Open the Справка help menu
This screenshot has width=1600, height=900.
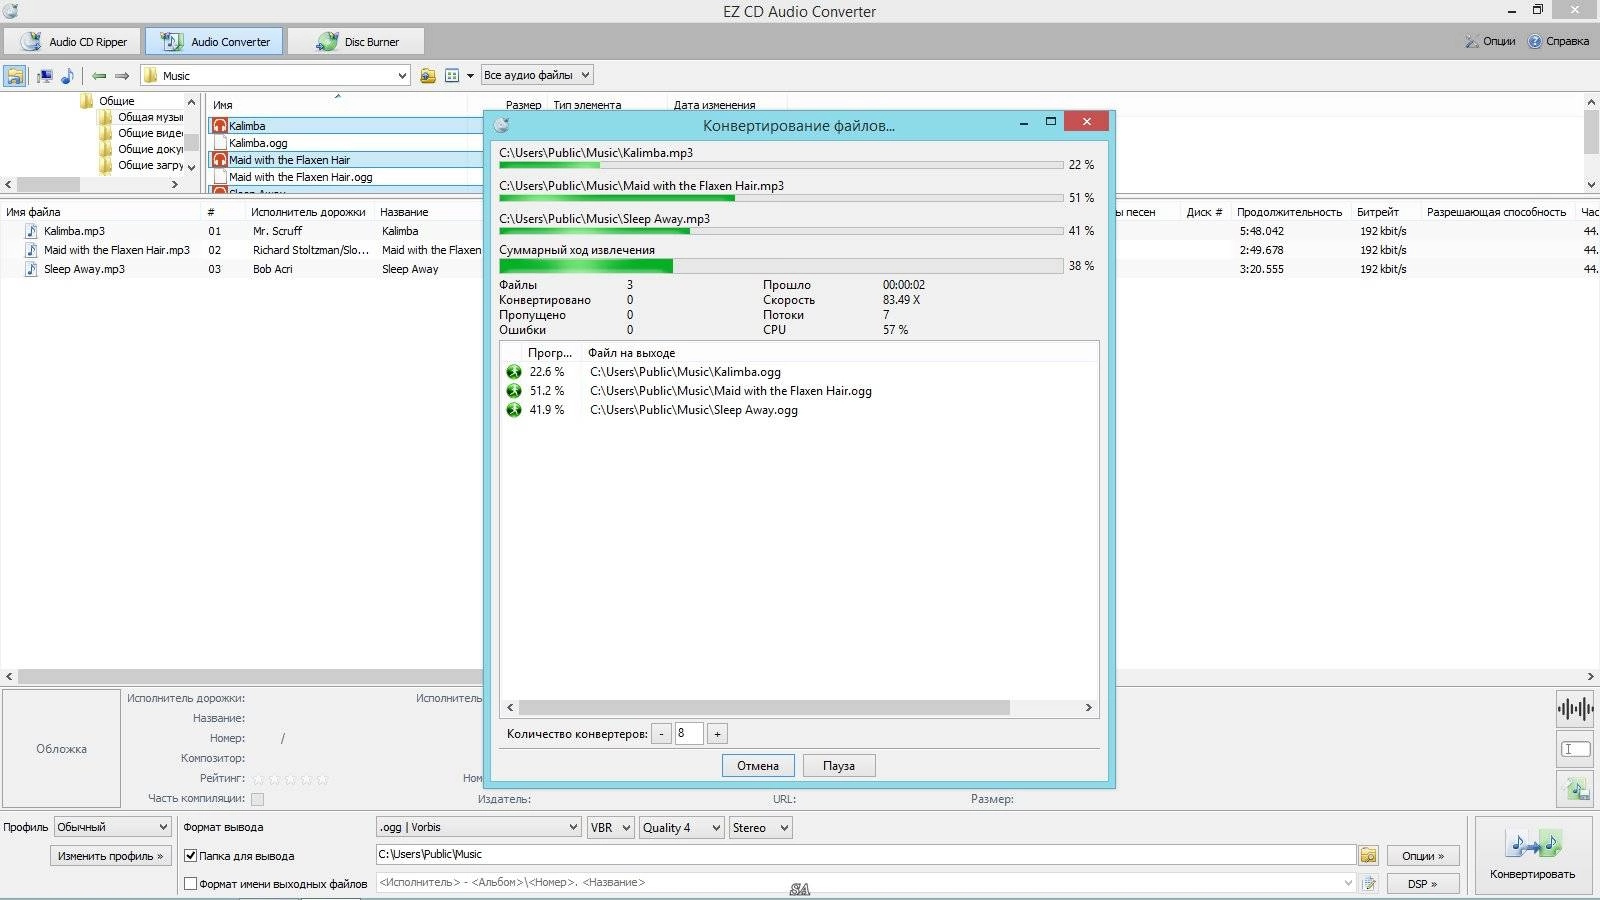pos(1558,41)
